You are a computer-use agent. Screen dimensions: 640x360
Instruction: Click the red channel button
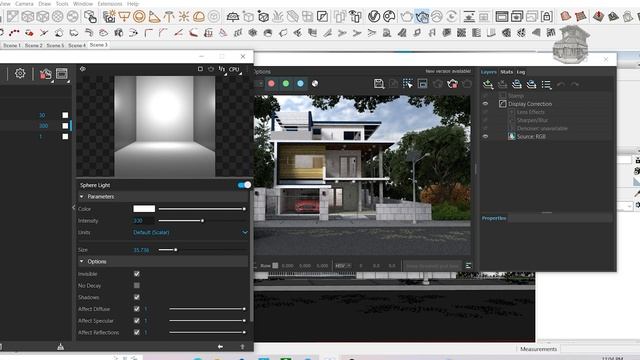click(271, 84)
